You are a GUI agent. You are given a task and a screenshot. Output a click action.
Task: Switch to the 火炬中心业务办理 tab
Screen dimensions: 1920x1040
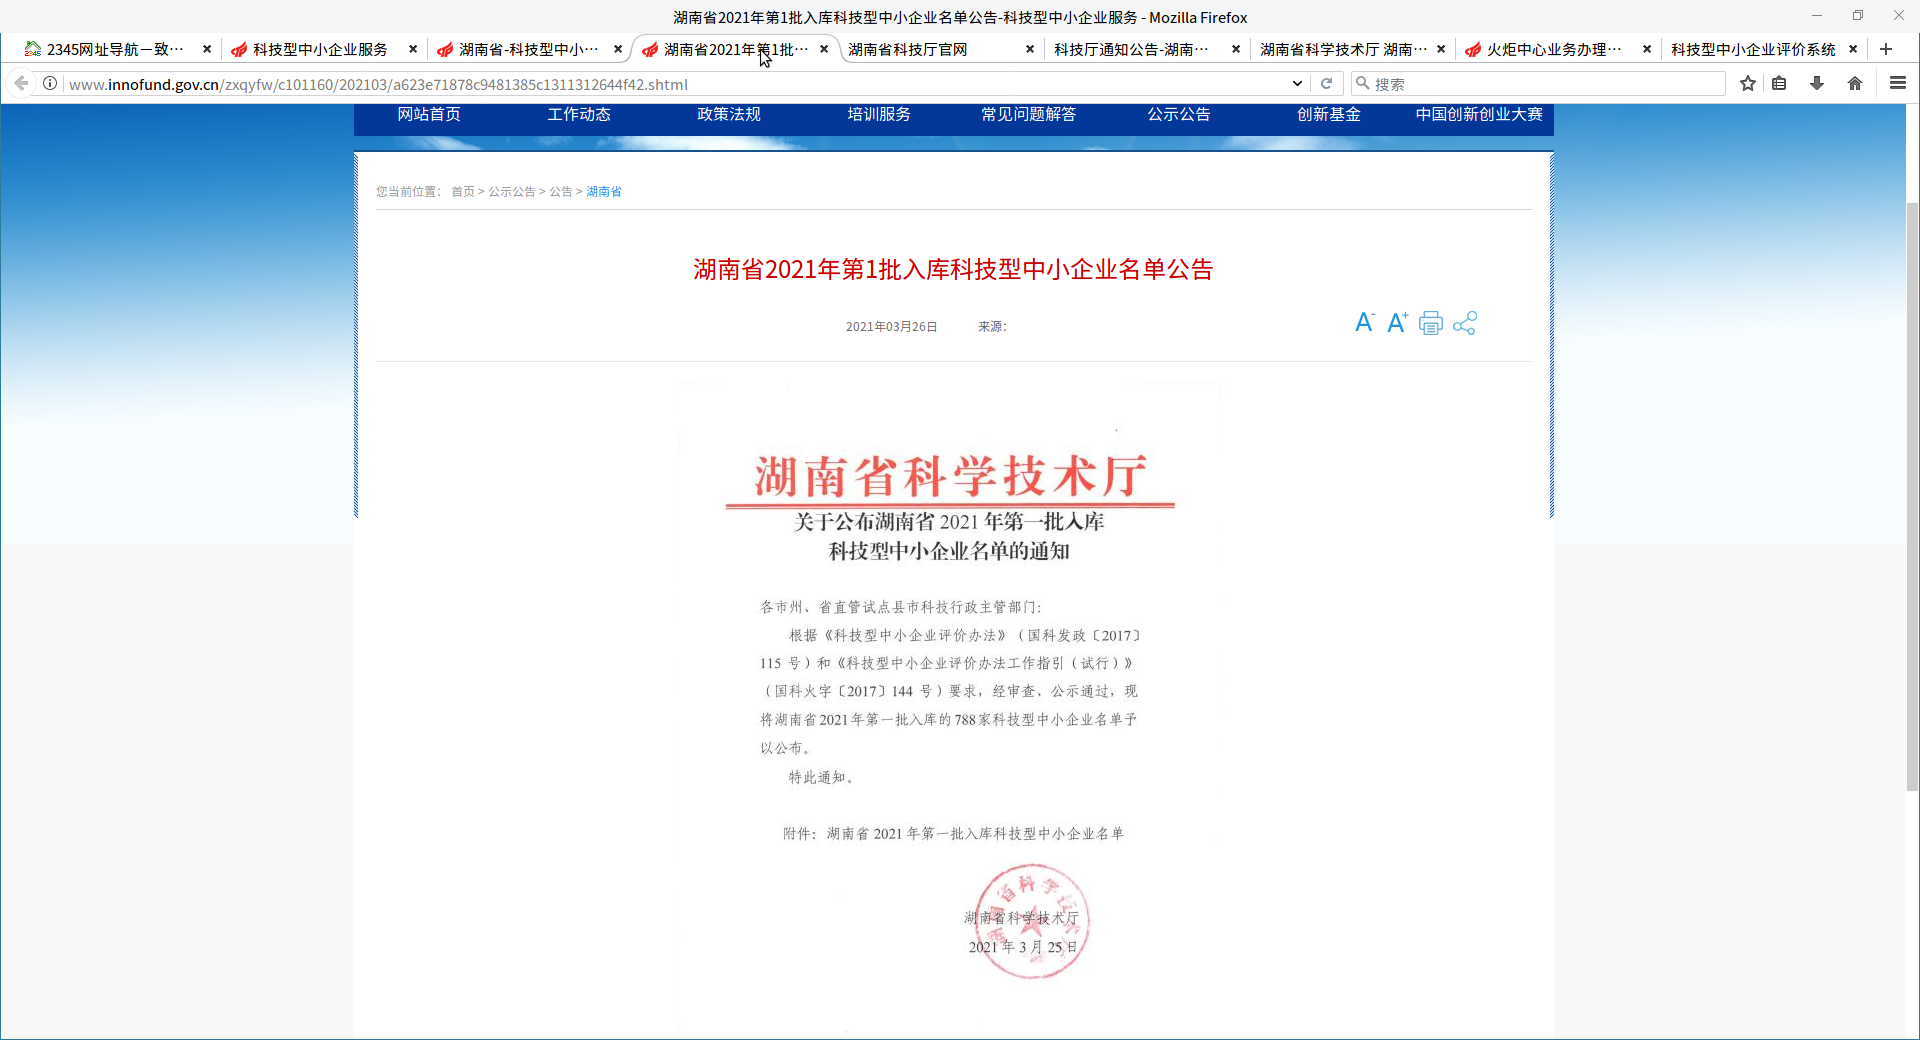coord(1553,49)
